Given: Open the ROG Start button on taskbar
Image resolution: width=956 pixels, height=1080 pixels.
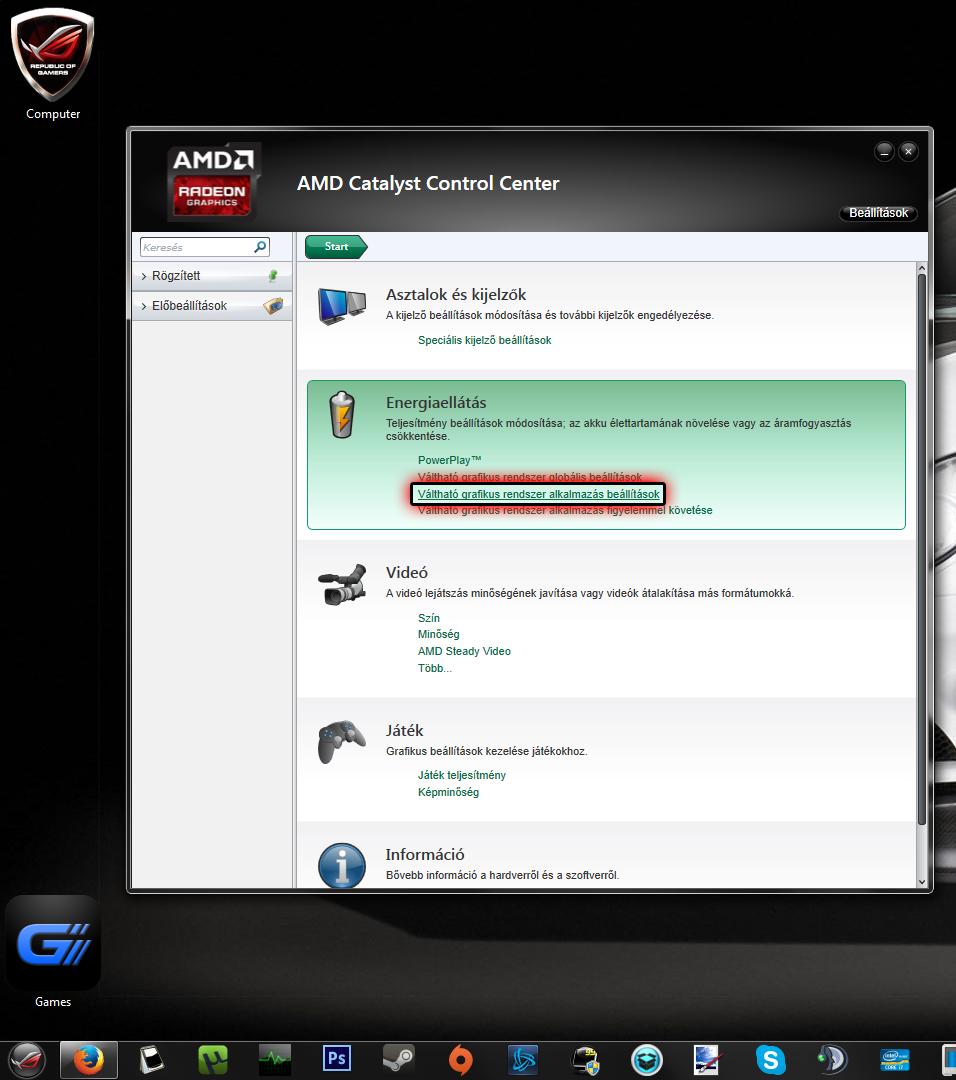Looking at the screenshot, I should [26, 1059].
